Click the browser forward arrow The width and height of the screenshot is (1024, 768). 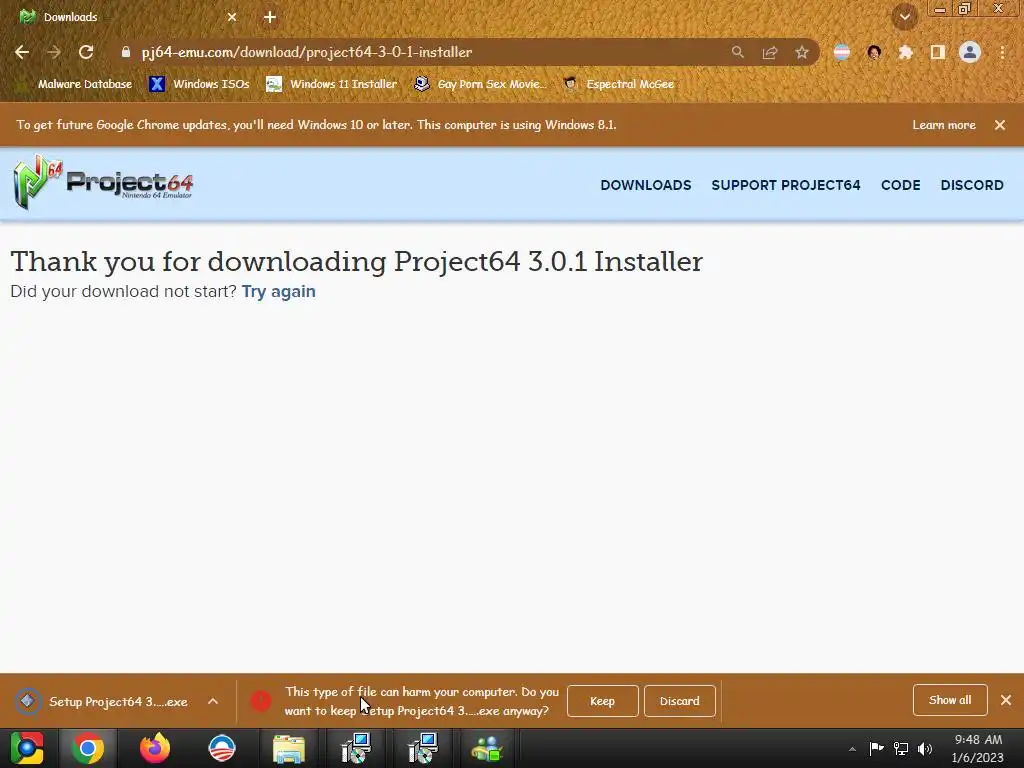[54, 52]
